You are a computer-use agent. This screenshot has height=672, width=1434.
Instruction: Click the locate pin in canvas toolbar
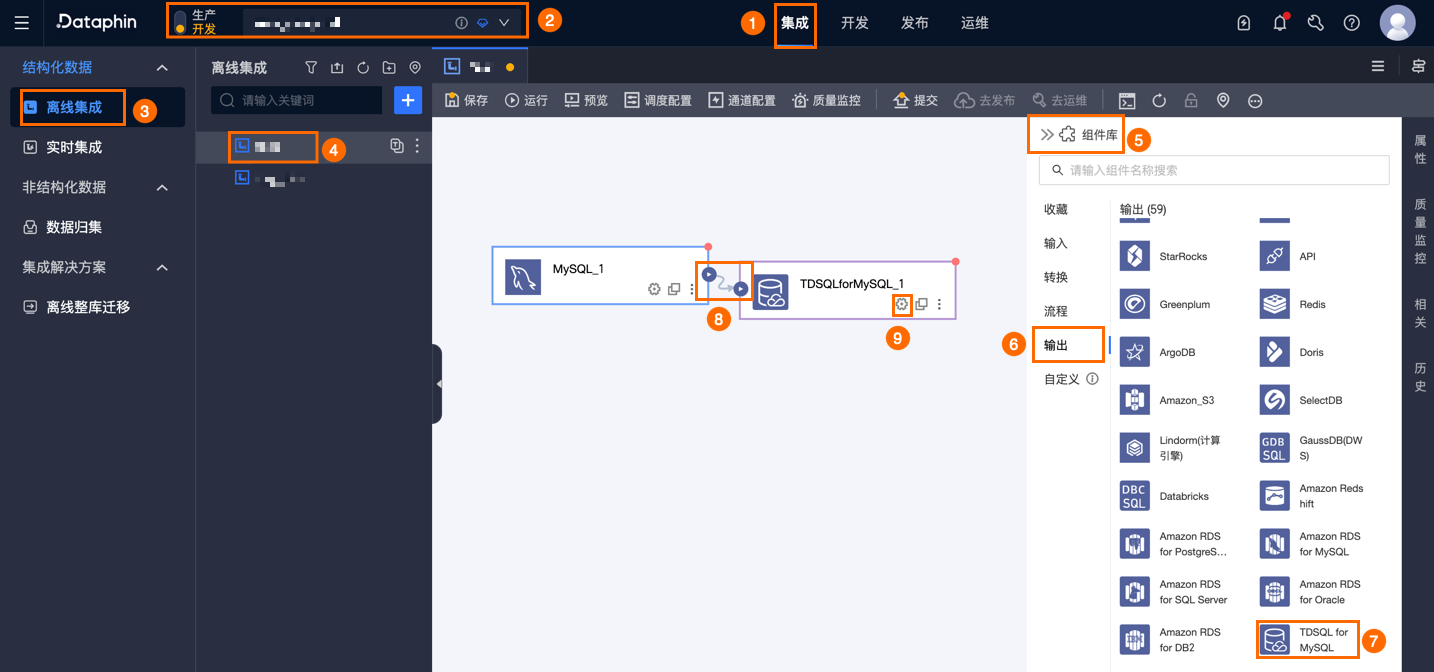tap(1223, 100)
